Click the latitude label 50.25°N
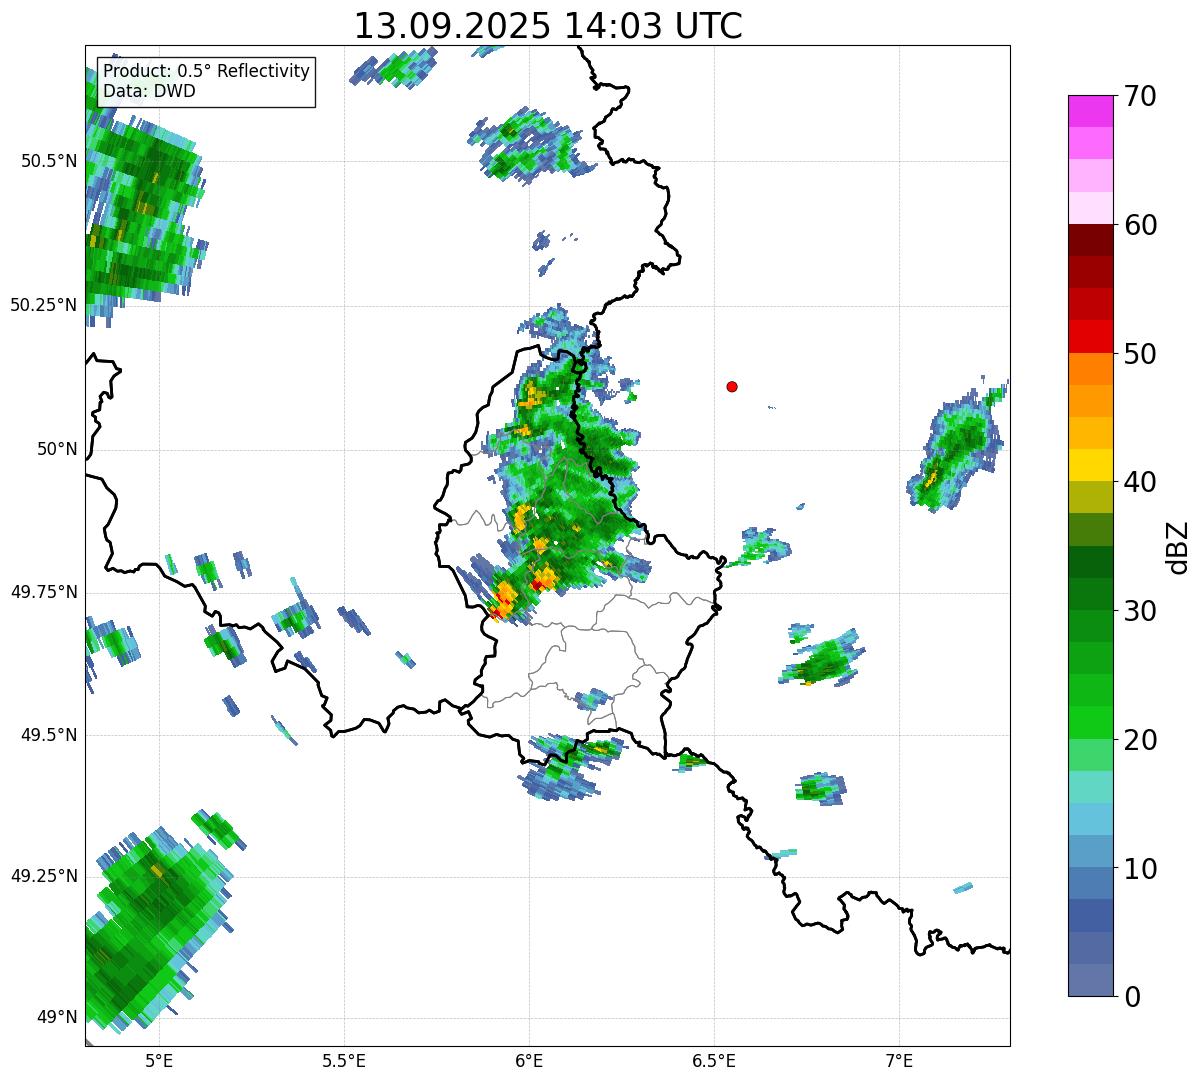The width and height of the screenshot is (1202, 1081). click(44, 305)
